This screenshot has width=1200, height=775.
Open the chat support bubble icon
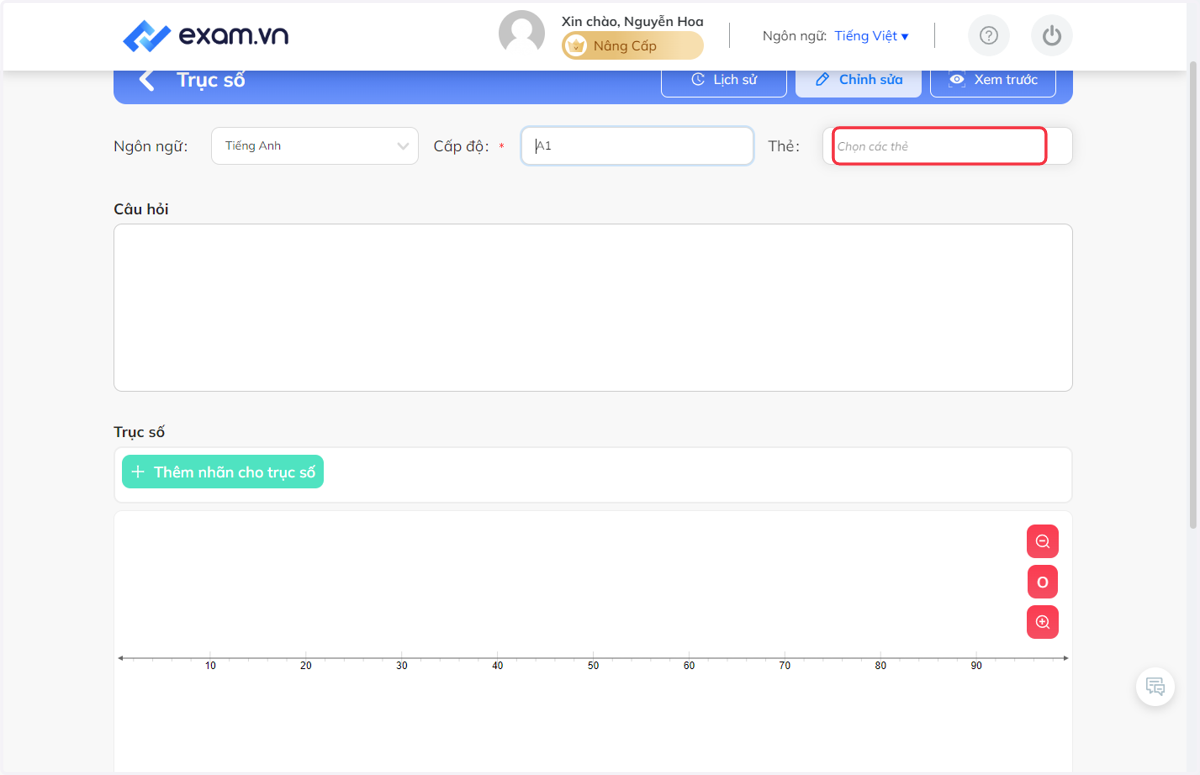(1155, 687)
